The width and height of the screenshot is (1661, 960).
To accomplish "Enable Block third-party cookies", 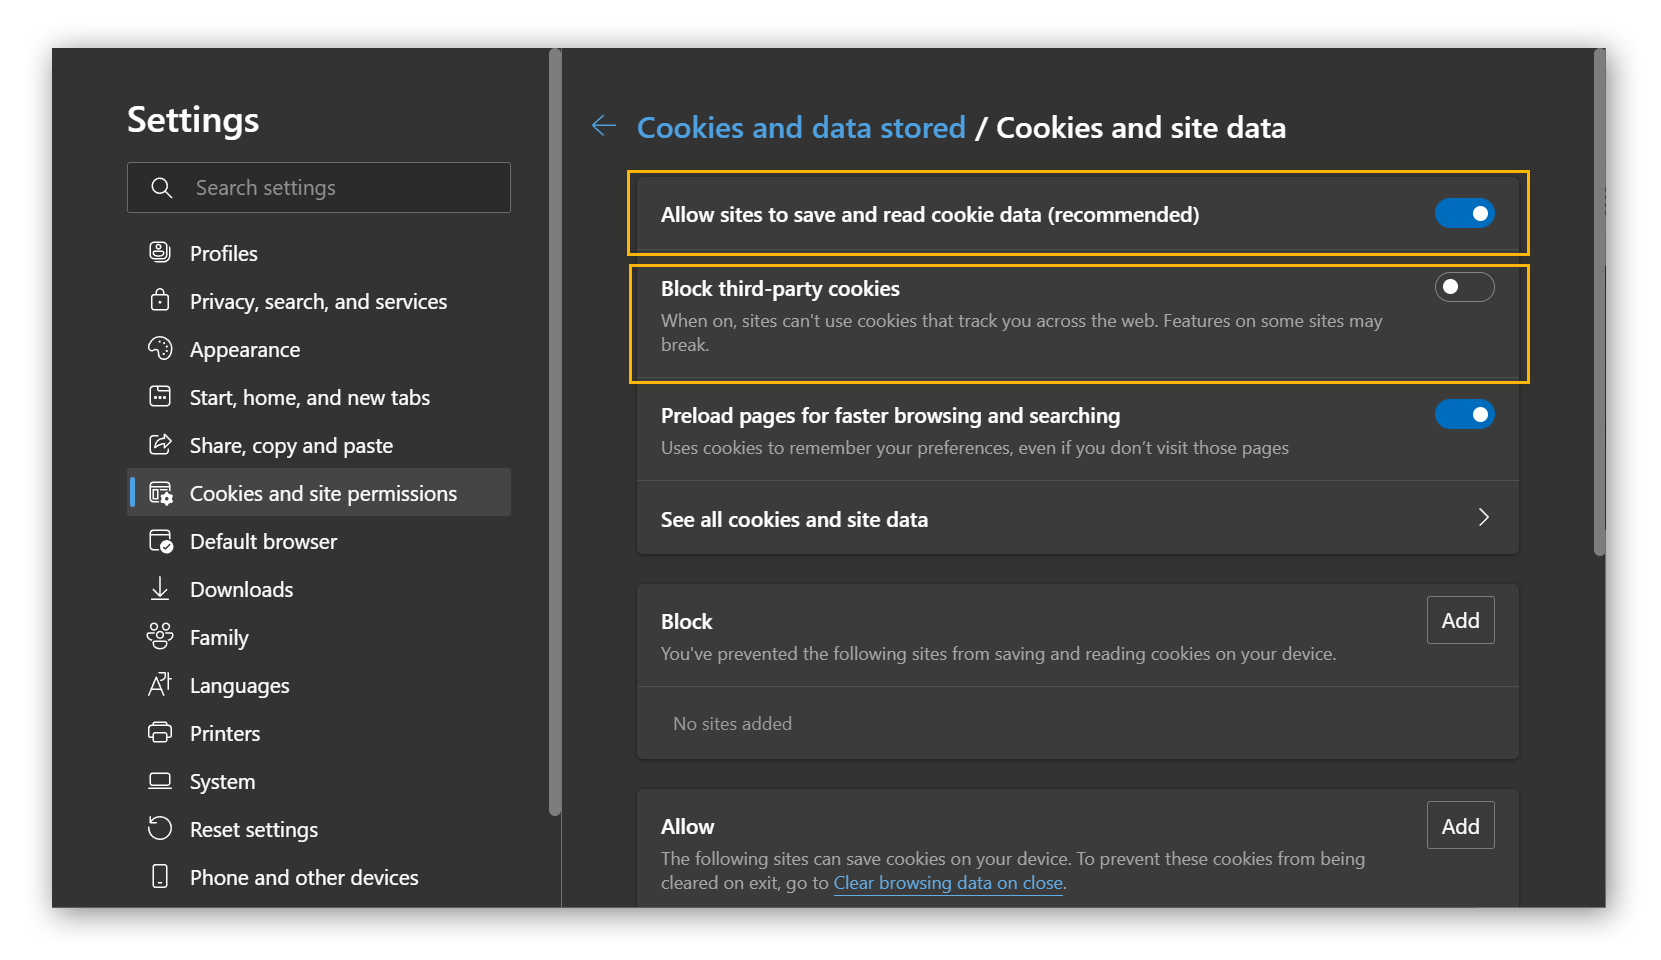I will (1464, 287).
